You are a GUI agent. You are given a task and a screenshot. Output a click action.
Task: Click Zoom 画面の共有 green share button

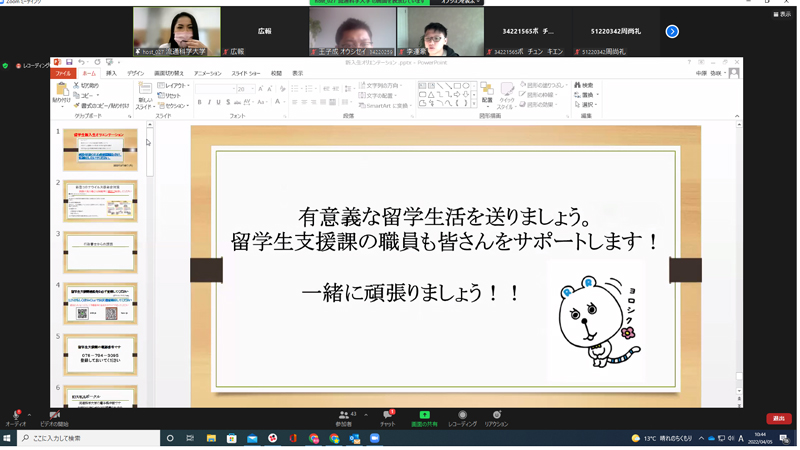pos(424,418)
